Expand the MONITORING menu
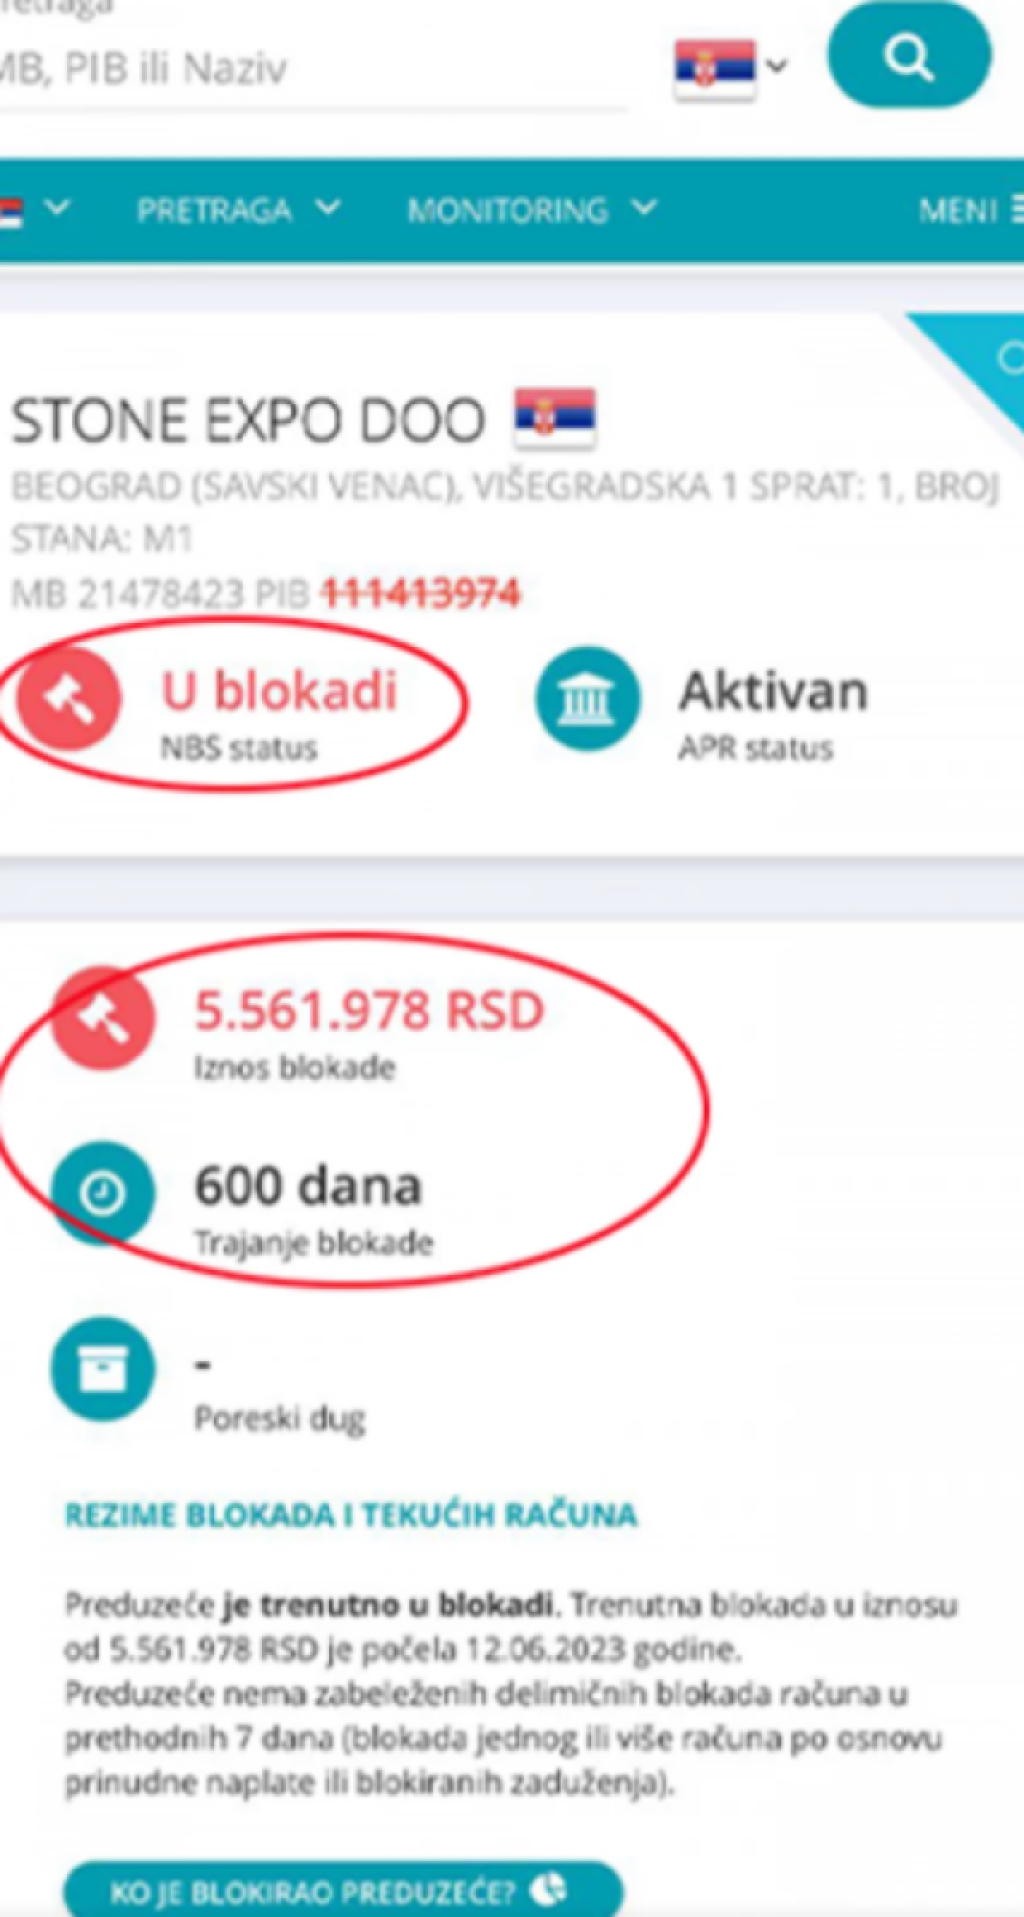This screenshot has width=1024, height=1917. [x=532, y=210]
